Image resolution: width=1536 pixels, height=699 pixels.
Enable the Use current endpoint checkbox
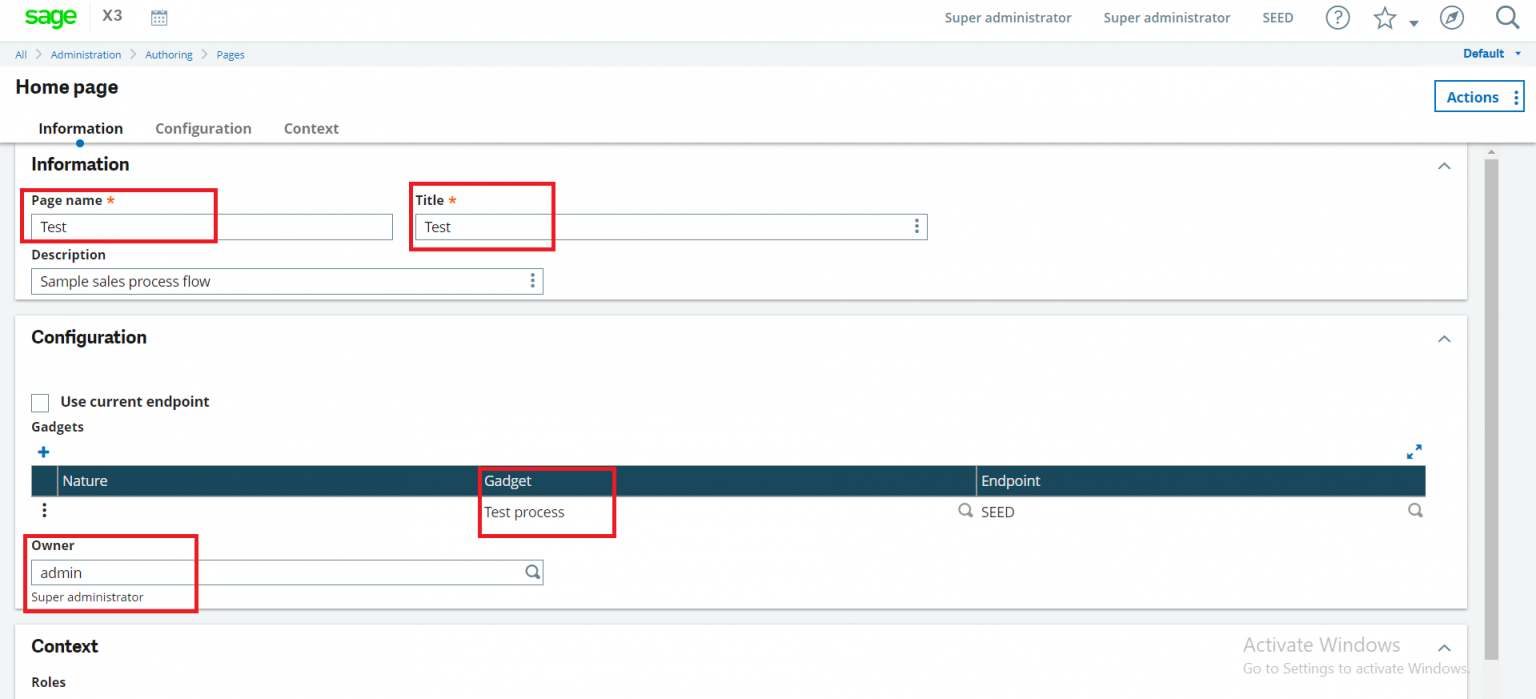pos(40,402)
